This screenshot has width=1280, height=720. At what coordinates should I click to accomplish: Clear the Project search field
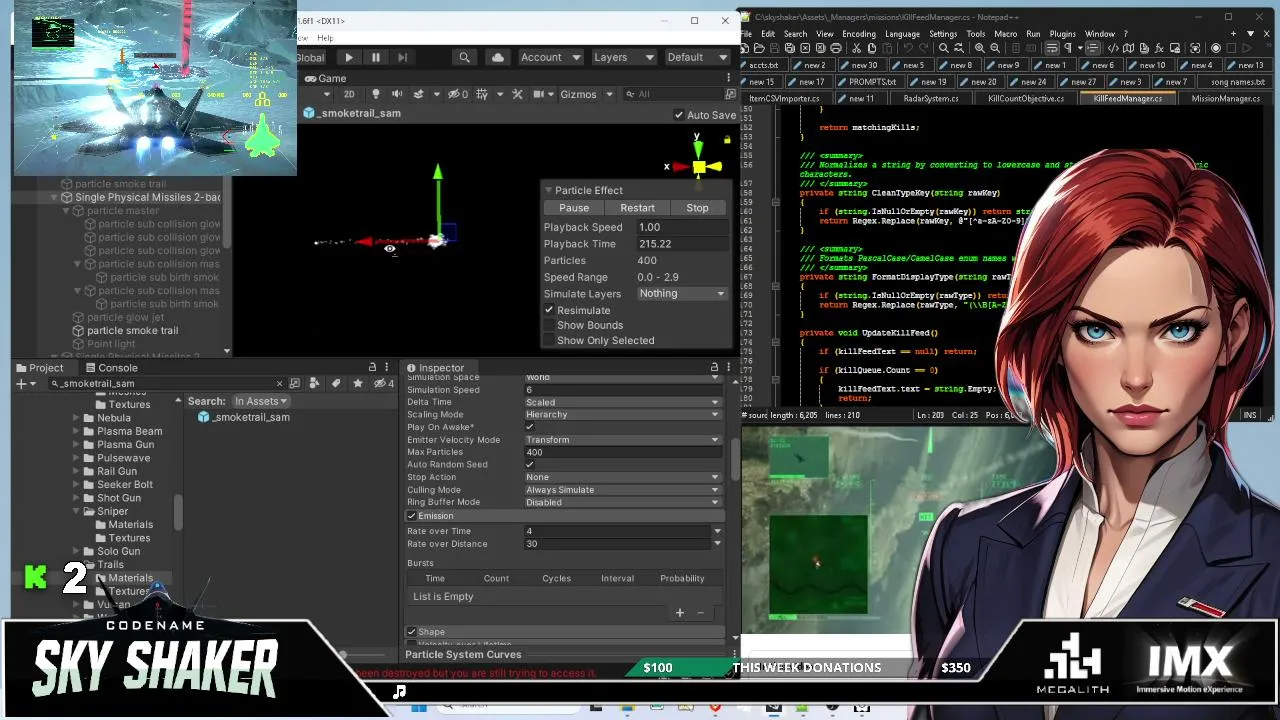279,384
